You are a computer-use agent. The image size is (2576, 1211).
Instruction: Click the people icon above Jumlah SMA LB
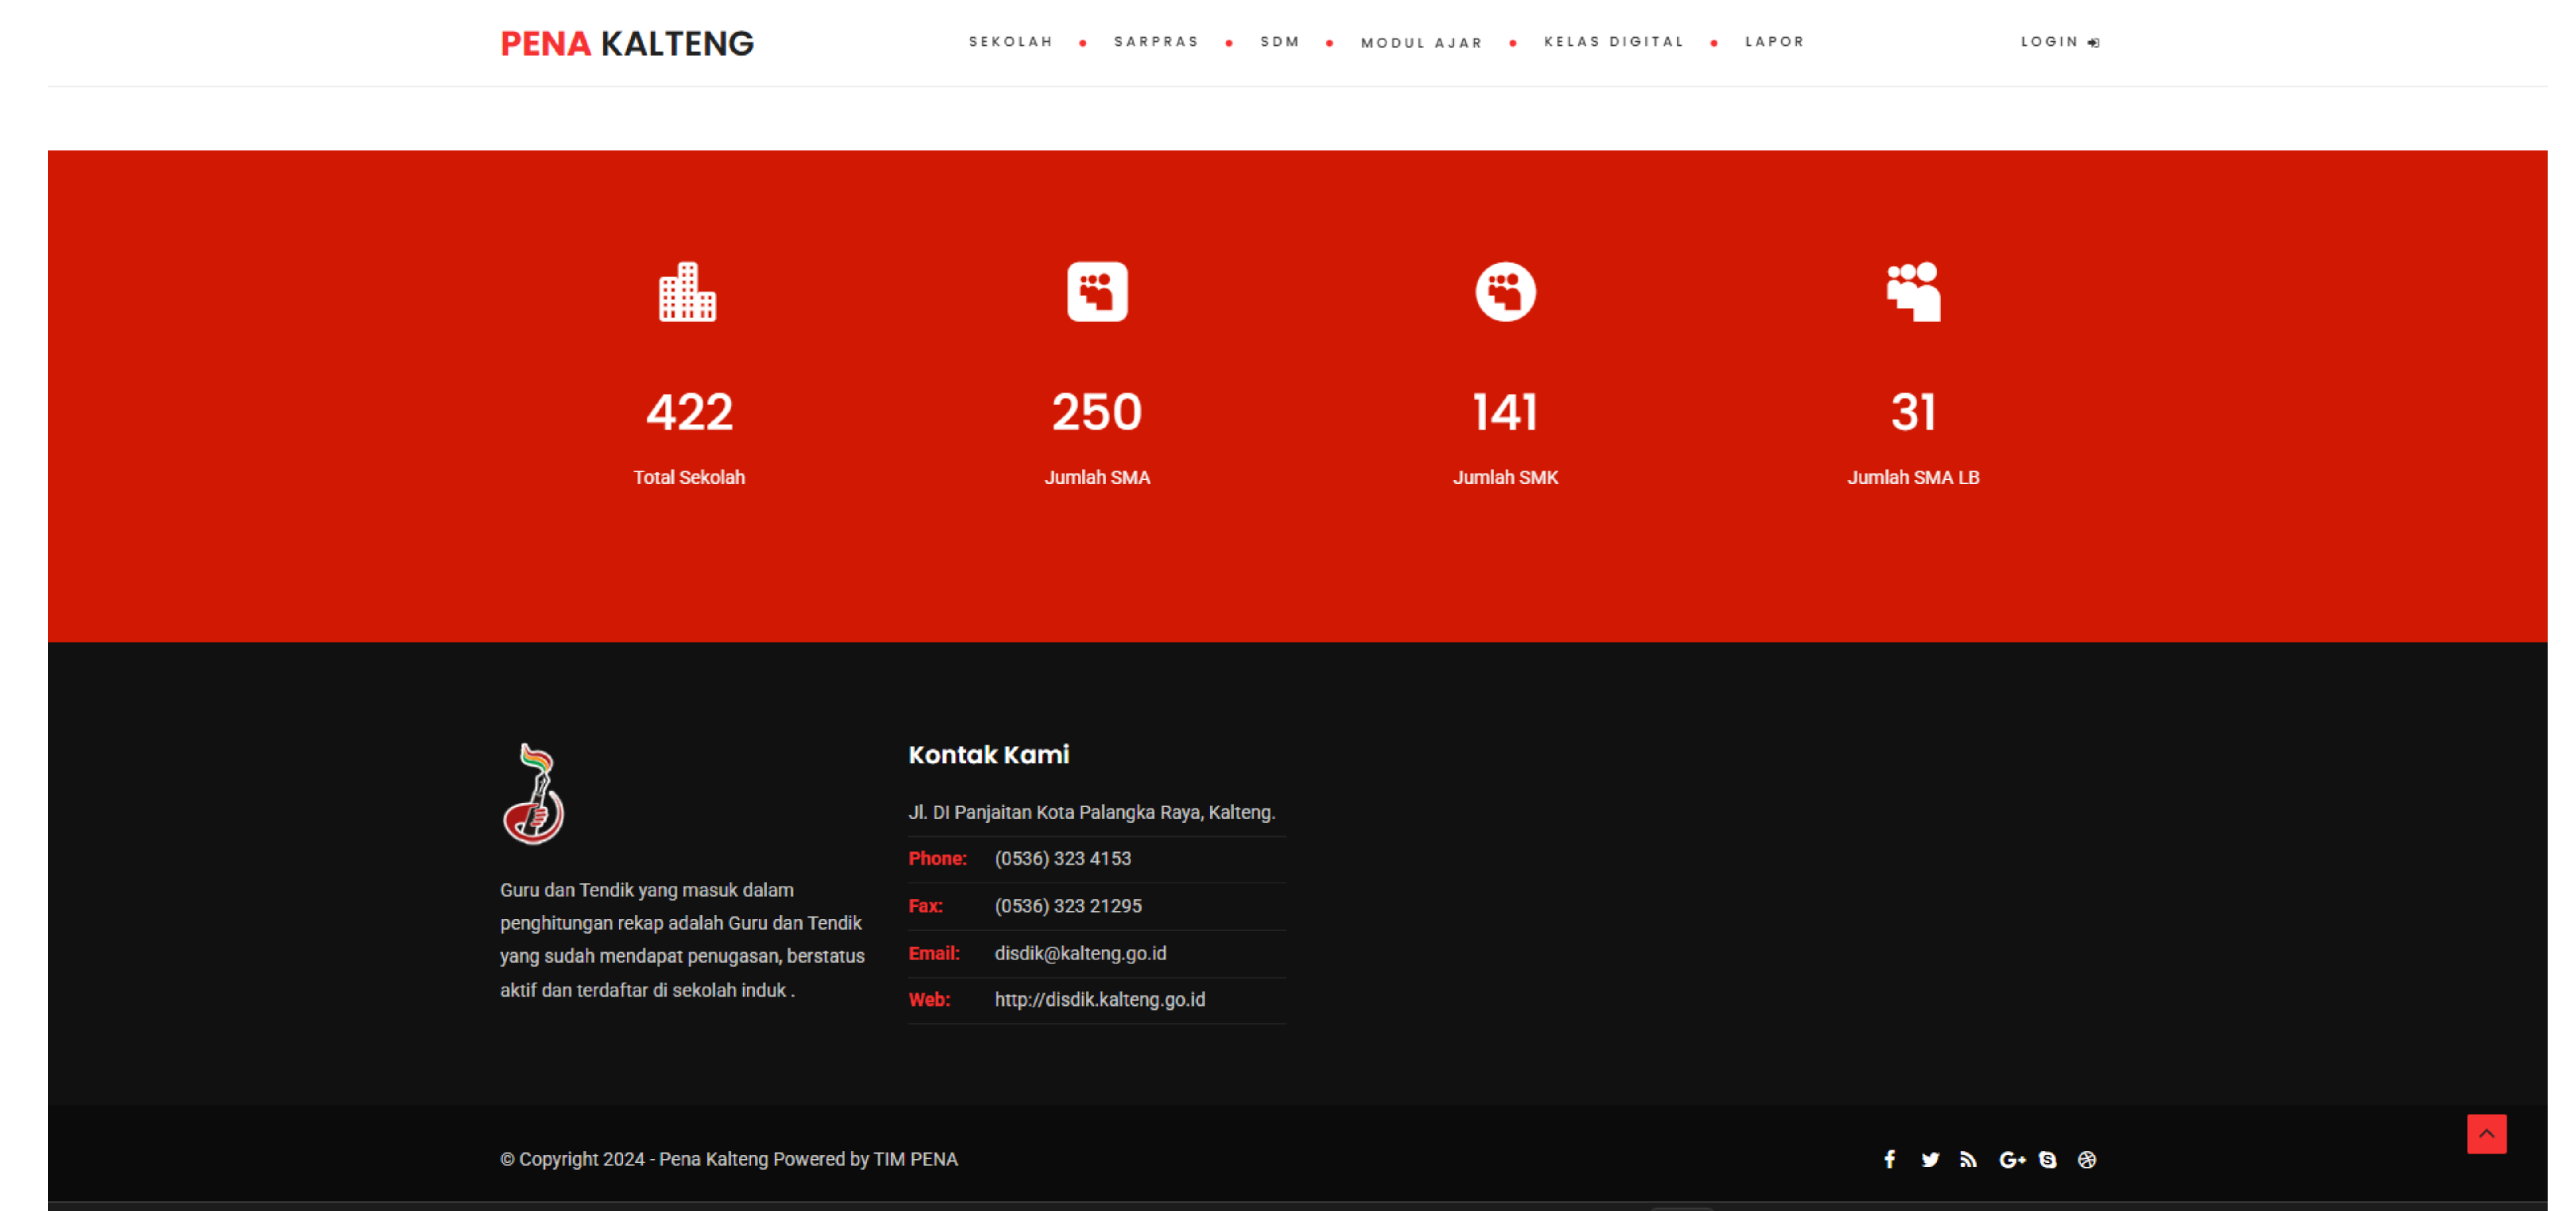[x=1913, y=292]
